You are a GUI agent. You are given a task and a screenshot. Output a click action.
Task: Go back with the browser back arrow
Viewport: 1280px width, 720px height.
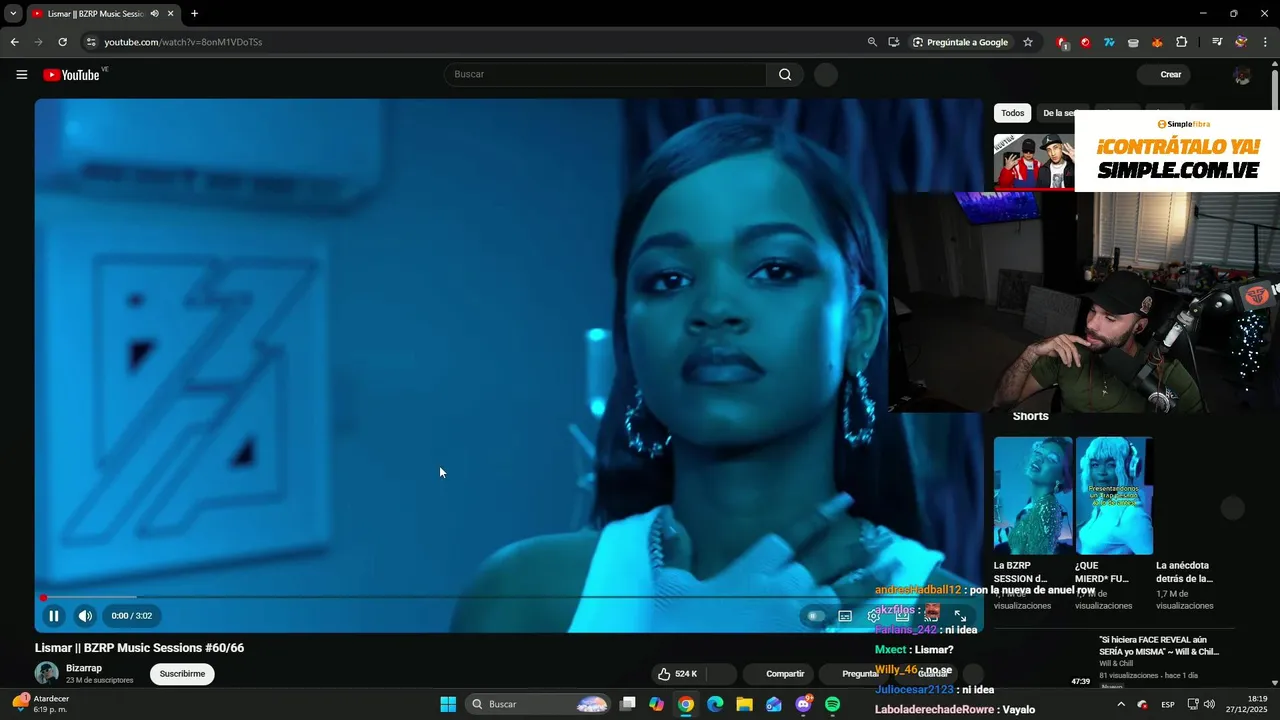14,42
